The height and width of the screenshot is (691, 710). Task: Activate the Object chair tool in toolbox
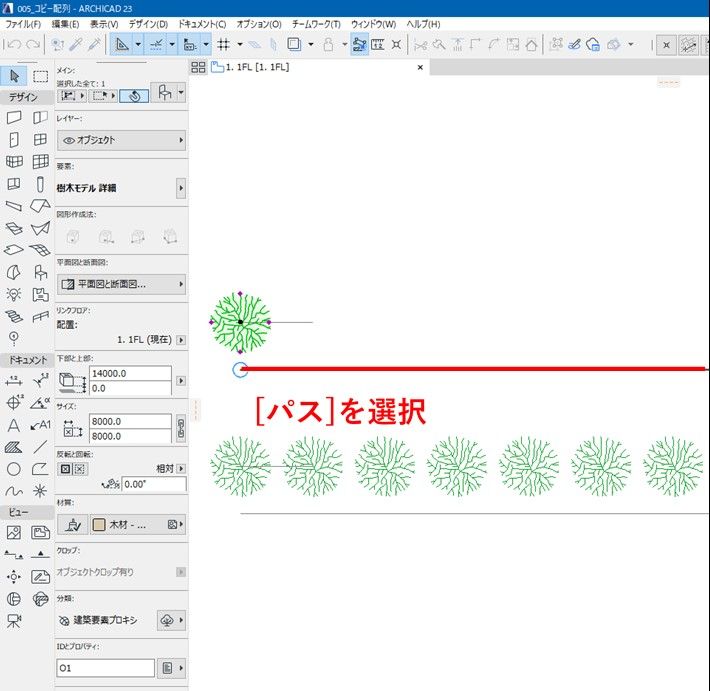(40, 272)
